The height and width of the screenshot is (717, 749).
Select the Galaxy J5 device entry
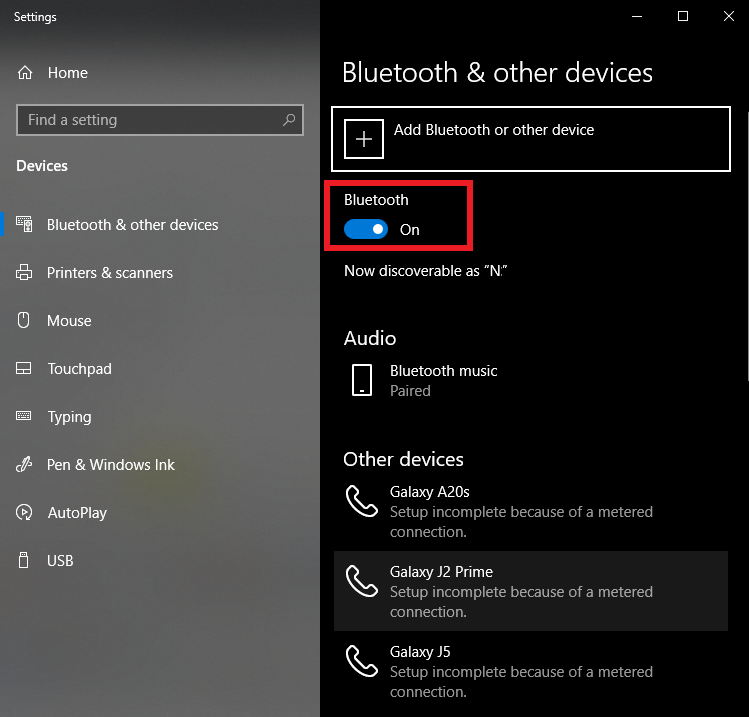click(x=531, y=671)
